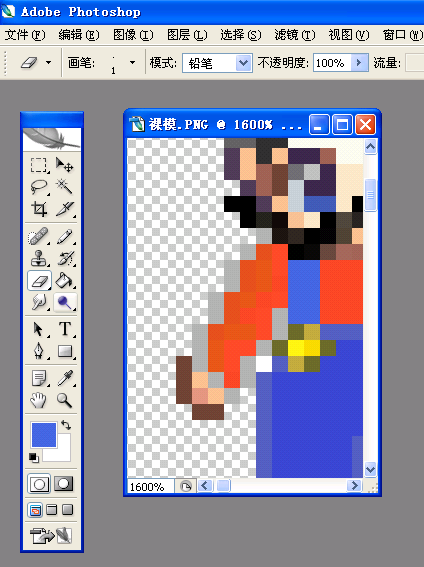
Task: Click the Adobe Photoshop title bar icon
Action: [8, 11]
